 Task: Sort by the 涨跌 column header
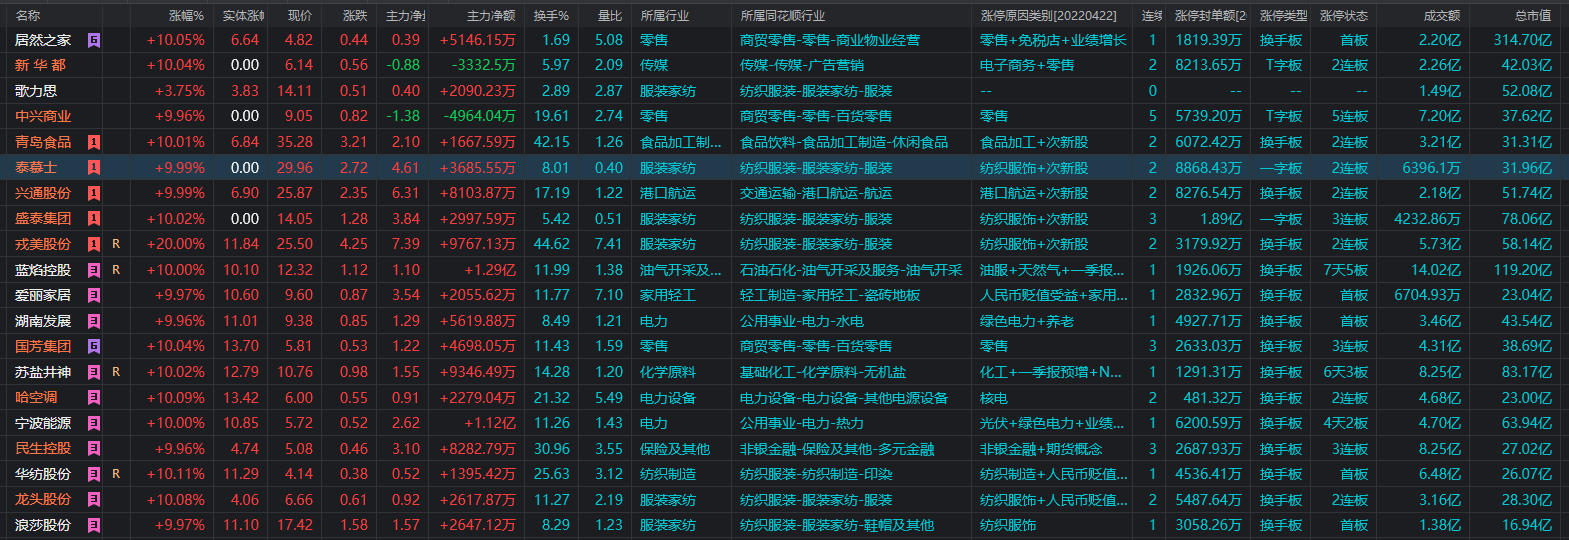[355, 15]
